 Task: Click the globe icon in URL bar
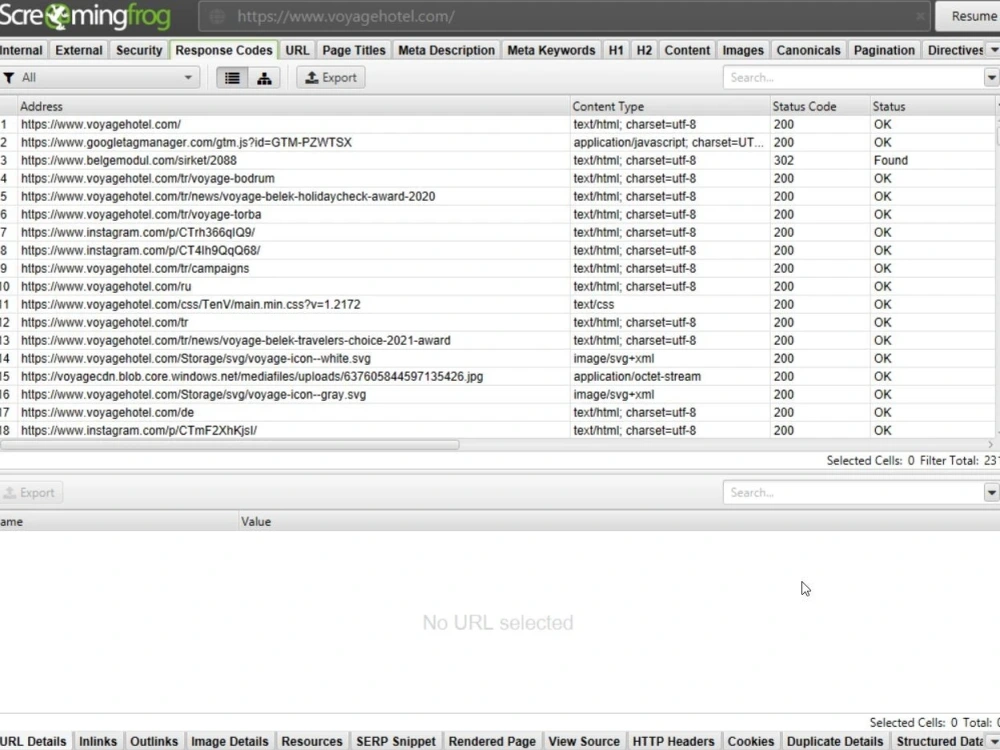[217, 17]
